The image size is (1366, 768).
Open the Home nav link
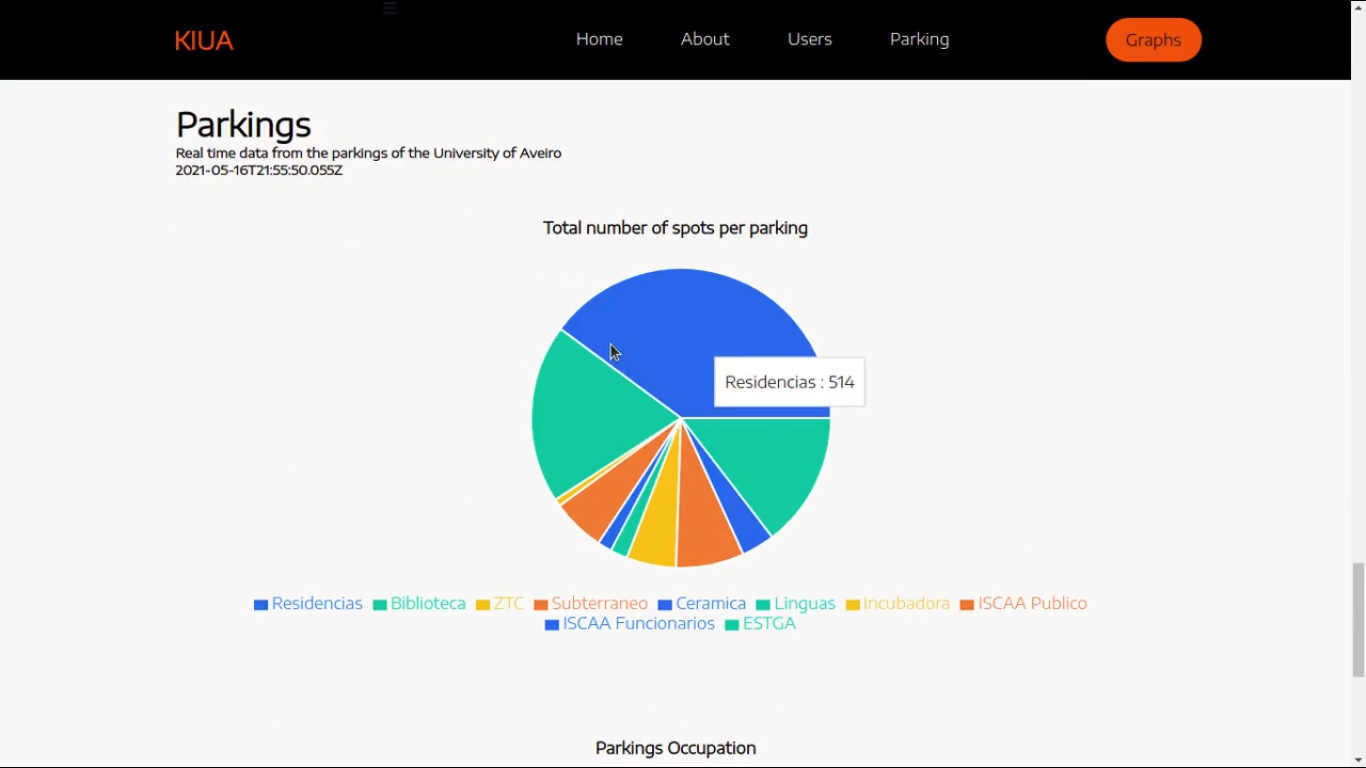tap(599, 39)
